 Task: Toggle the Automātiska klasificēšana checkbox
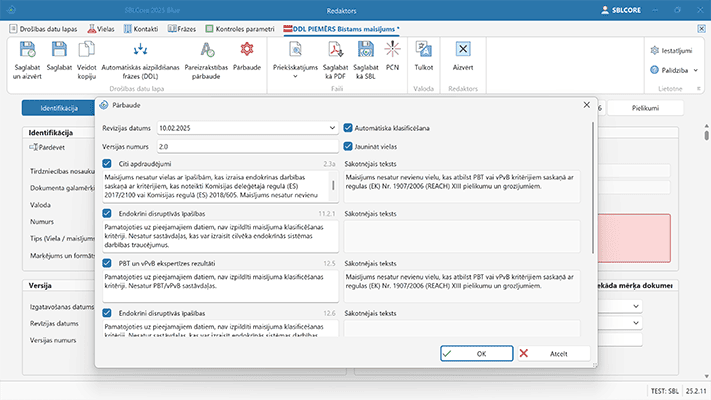coord(348,128)
